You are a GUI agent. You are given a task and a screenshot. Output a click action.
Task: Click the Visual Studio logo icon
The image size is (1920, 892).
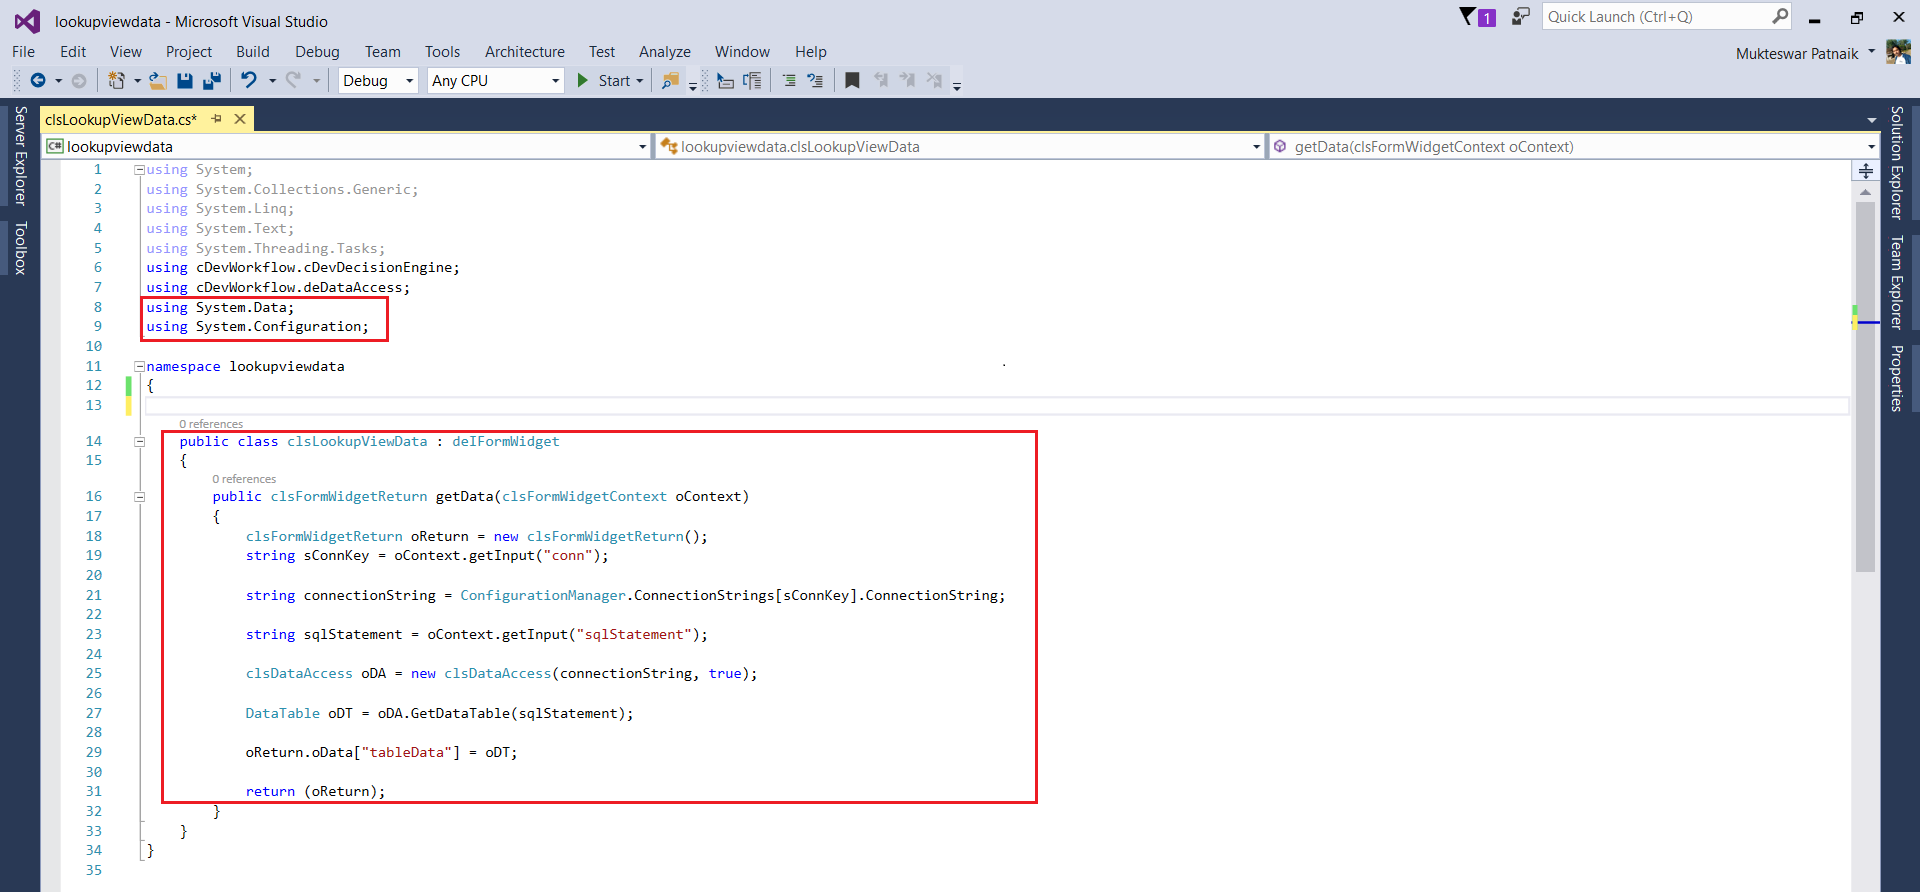pos(28,21)
